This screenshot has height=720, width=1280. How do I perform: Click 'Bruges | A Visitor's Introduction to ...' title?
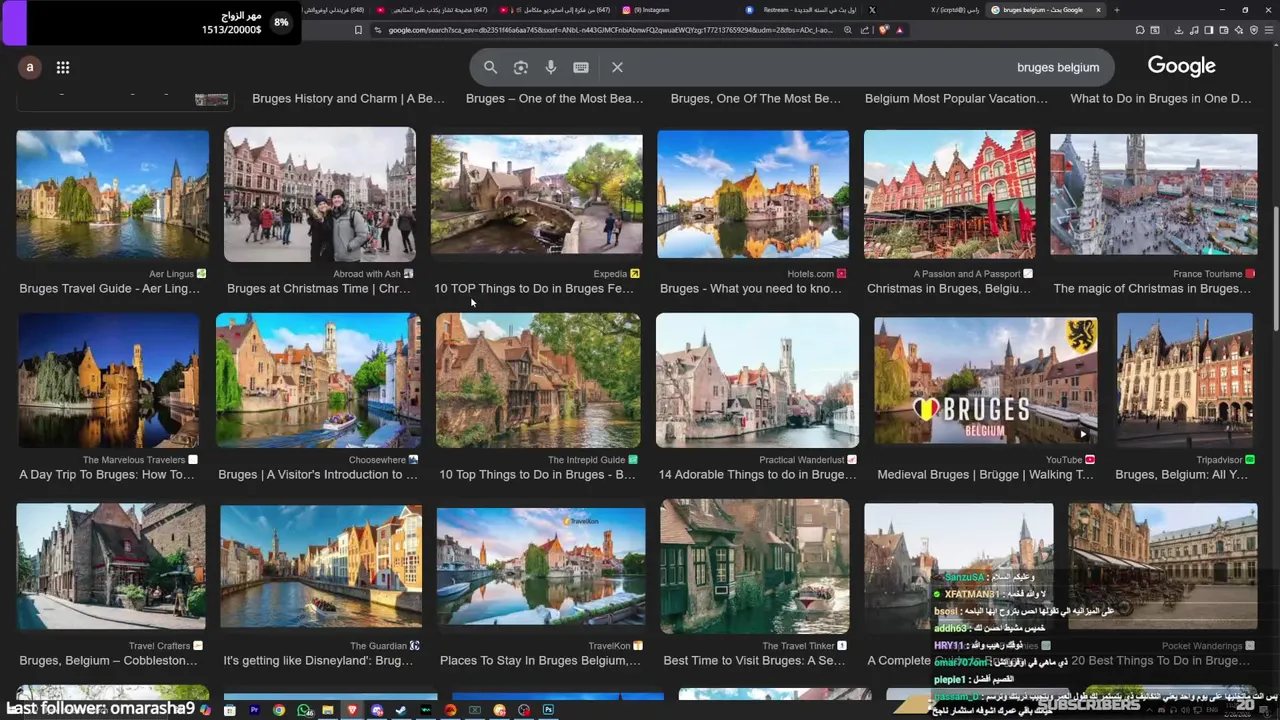click(x=318, y=475)
